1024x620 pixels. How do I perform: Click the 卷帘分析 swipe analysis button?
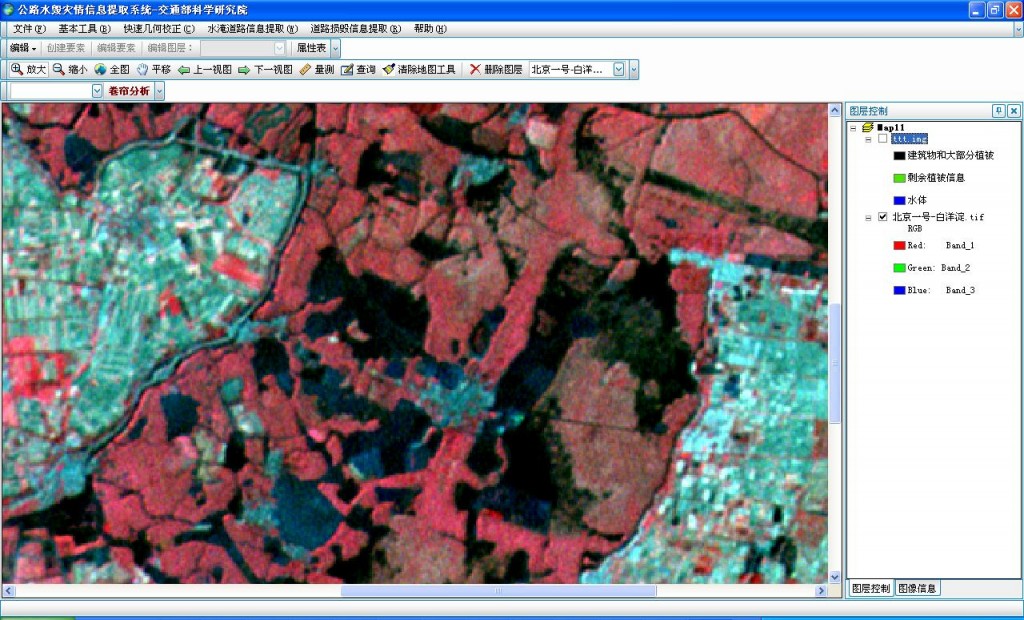tap(128, 91)
